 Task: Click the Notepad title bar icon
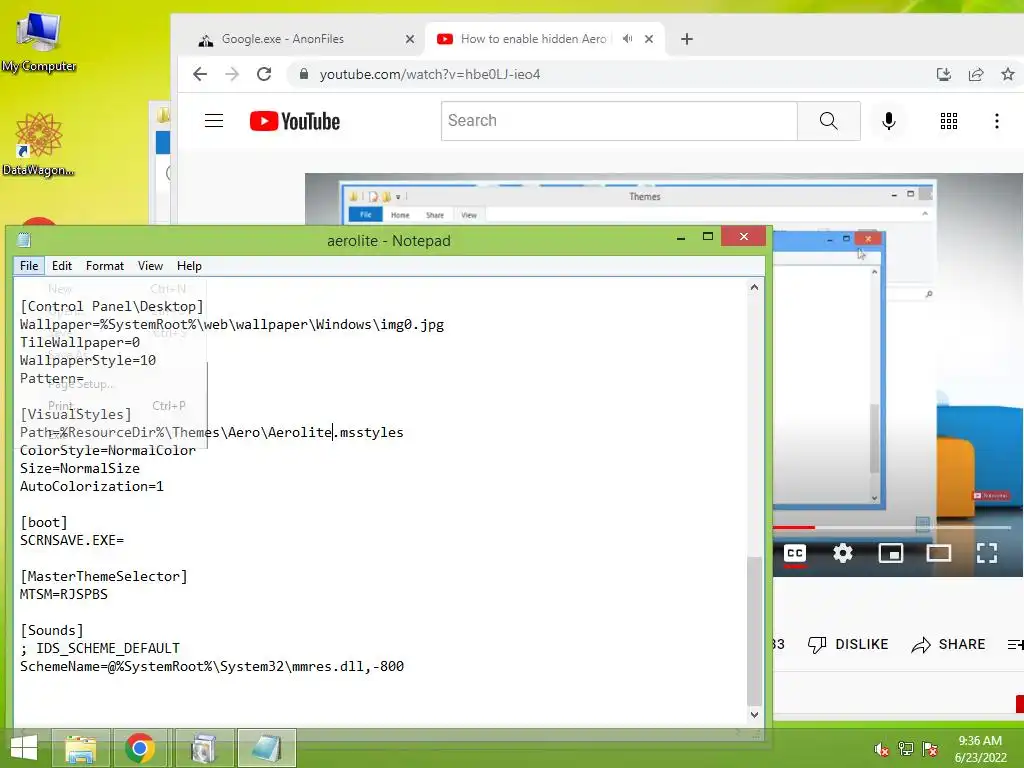pos(24,240)
